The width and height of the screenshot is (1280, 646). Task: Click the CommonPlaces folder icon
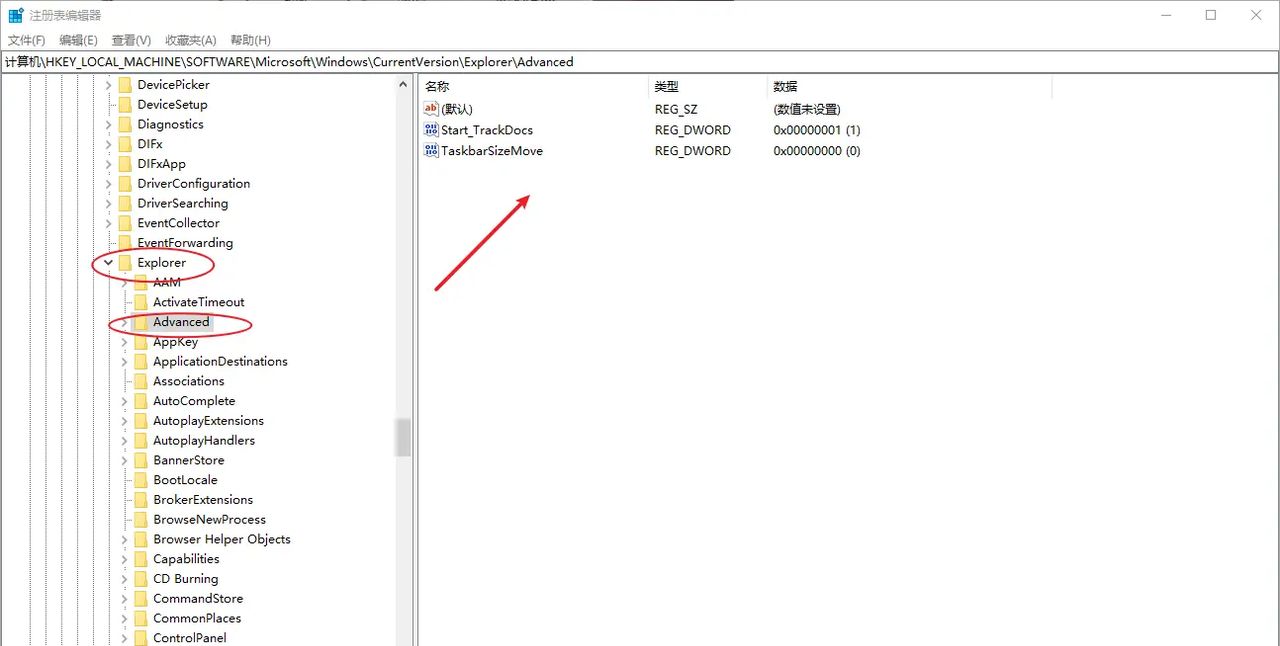pyautogui.click(x=141, y=619)
